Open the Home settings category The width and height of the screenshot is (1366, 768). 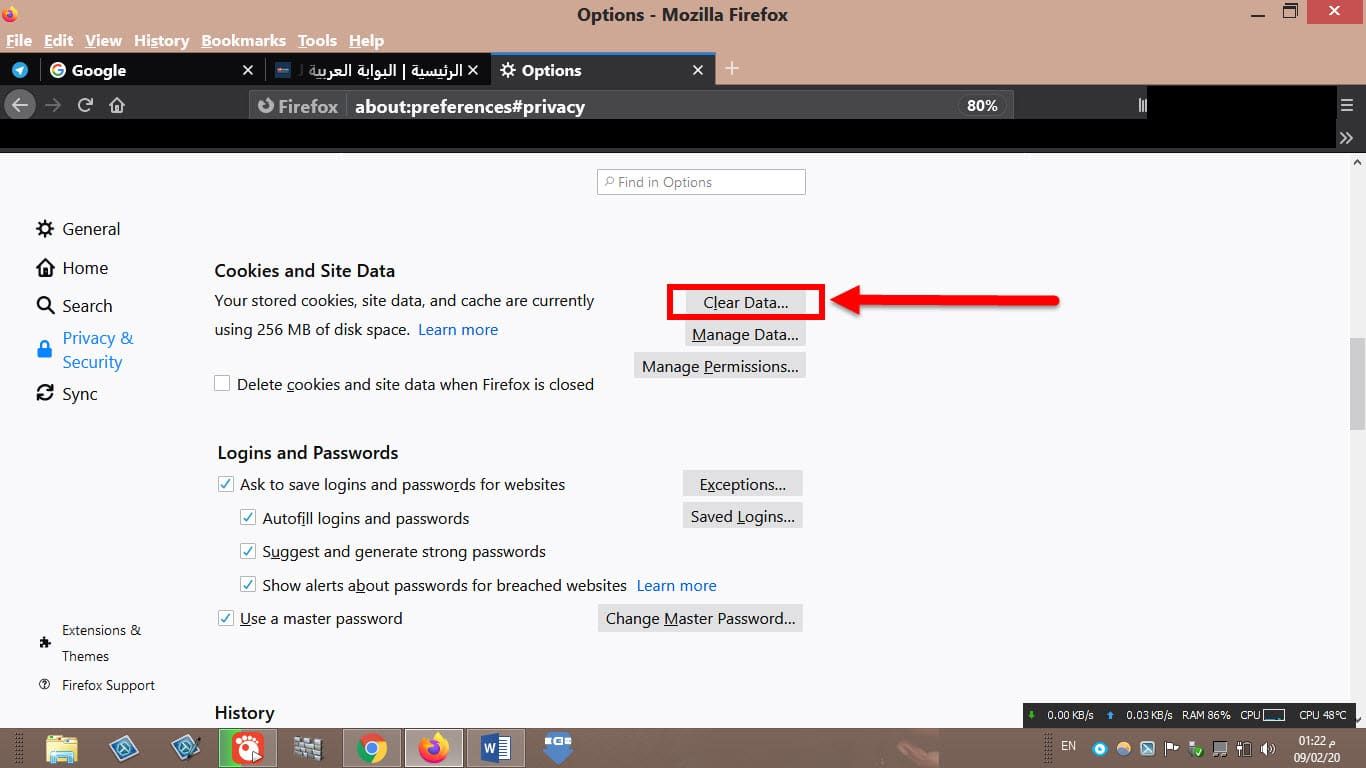click(72, 268)
